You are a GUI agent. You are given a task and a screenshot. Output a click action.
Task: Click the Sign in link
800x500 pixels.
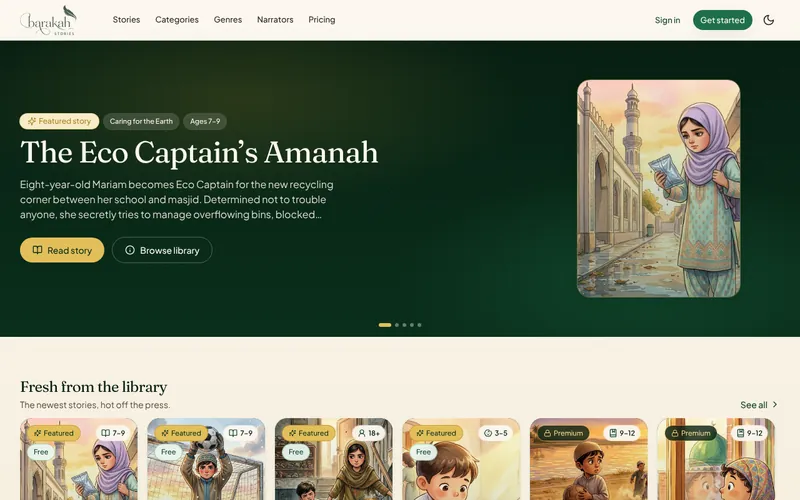(667, 20)
